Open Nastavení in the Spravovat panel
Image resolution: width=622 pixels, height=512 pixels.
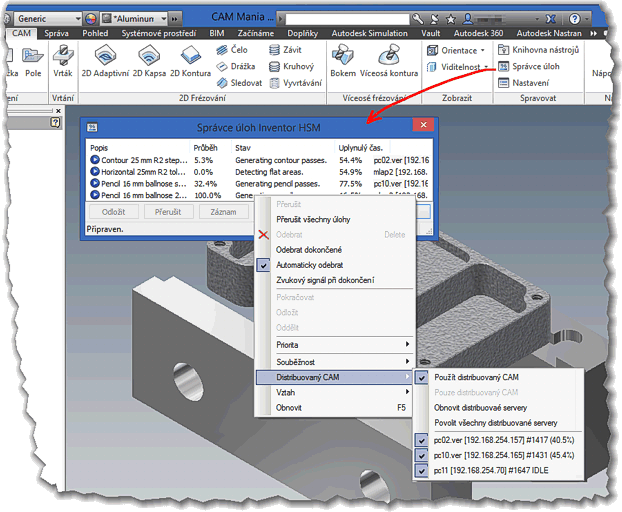tap(524, 83)
